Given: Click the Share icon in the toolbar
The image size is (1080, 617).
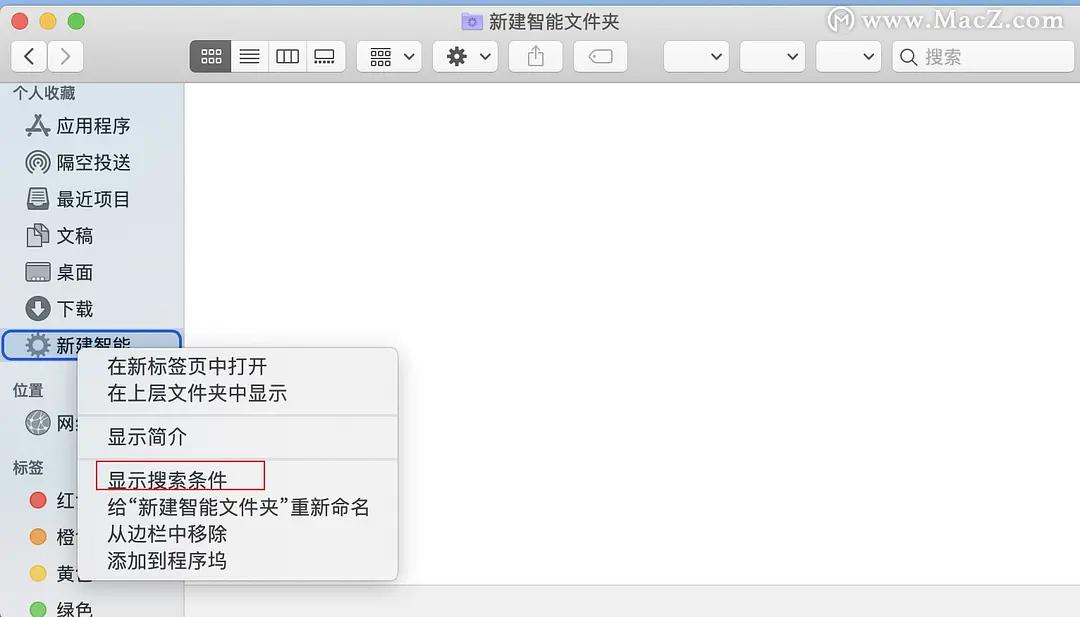Looking at the screenshot, I should point(535,56).
